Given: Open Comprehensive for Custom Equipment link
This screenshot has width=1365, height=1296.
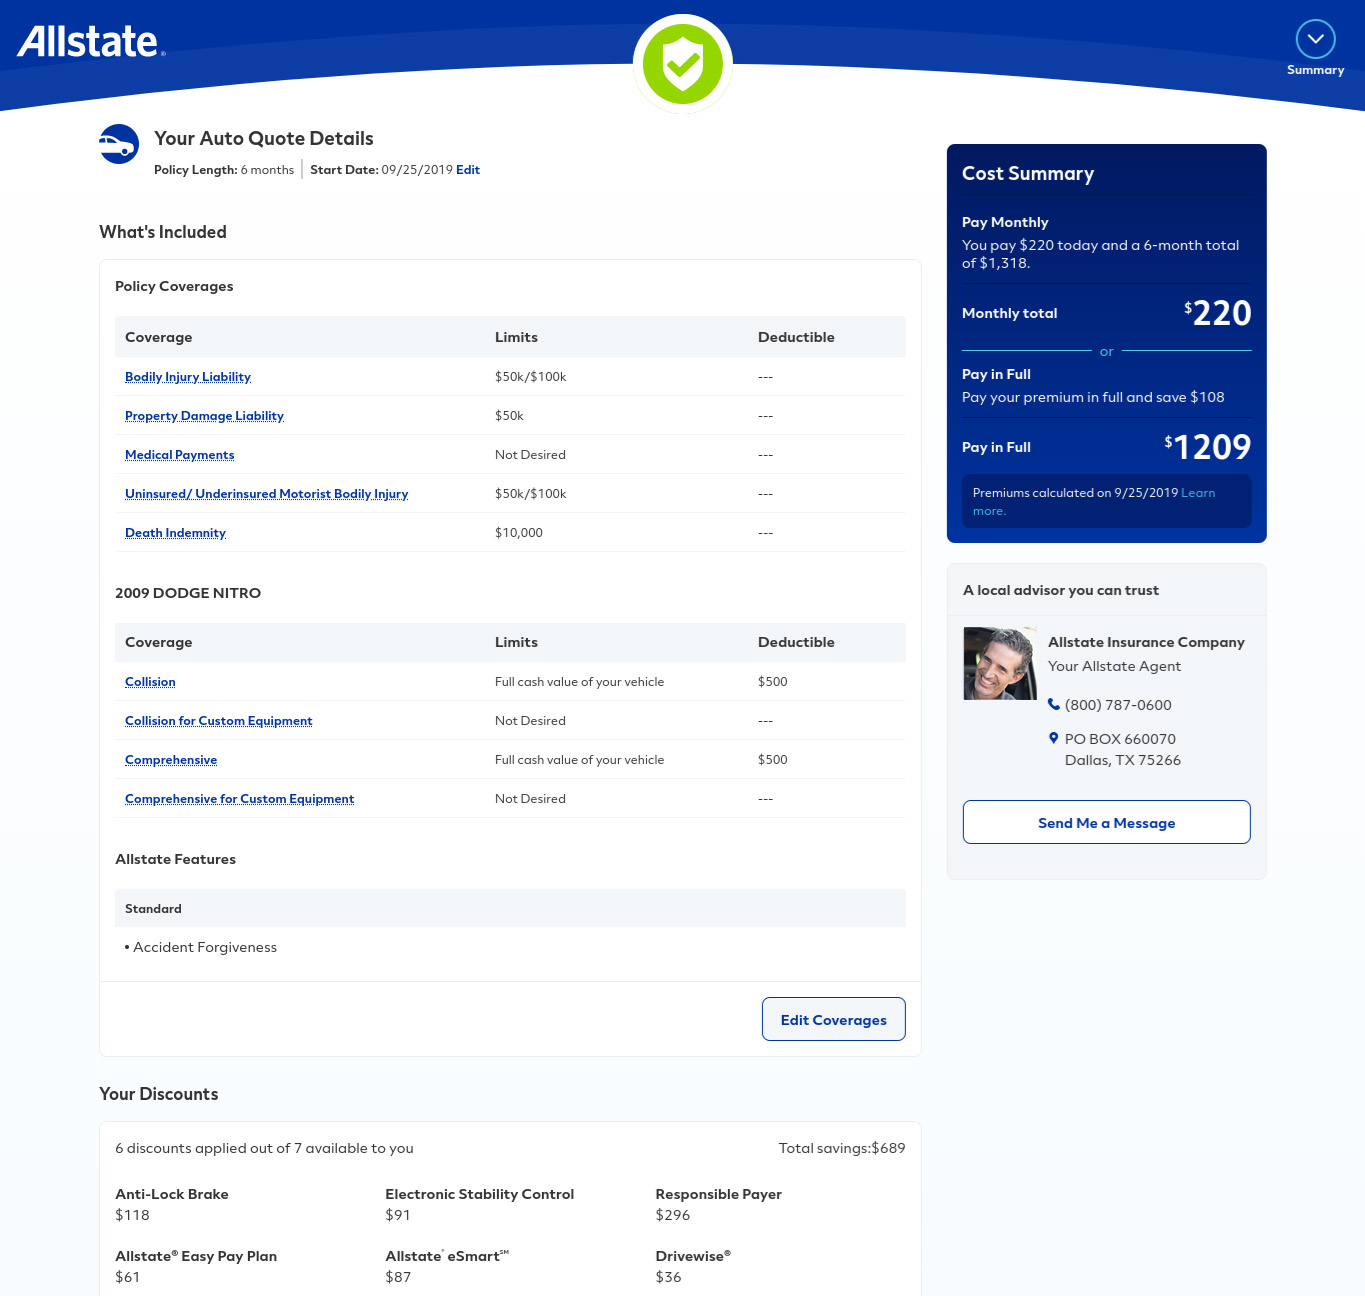Looking at the screenshot, I should [239, 799].
